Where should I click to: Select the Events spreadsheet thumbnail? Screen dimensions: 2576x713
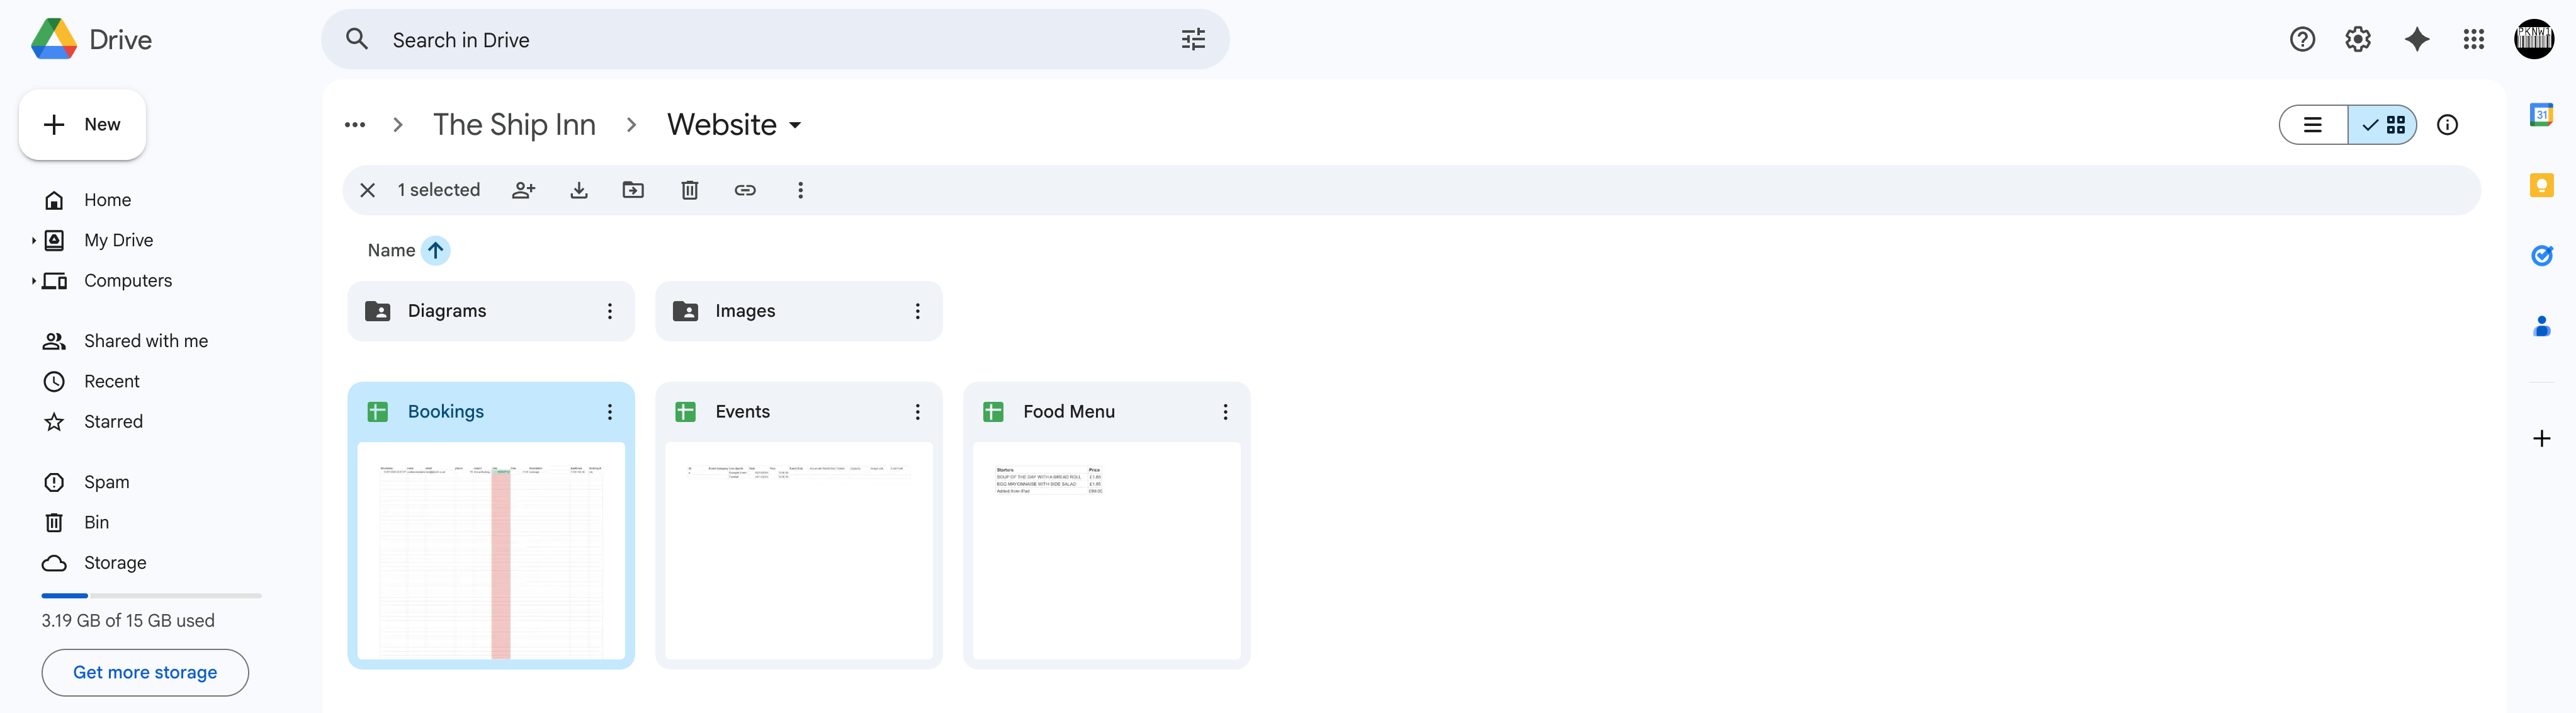point(799,551)
